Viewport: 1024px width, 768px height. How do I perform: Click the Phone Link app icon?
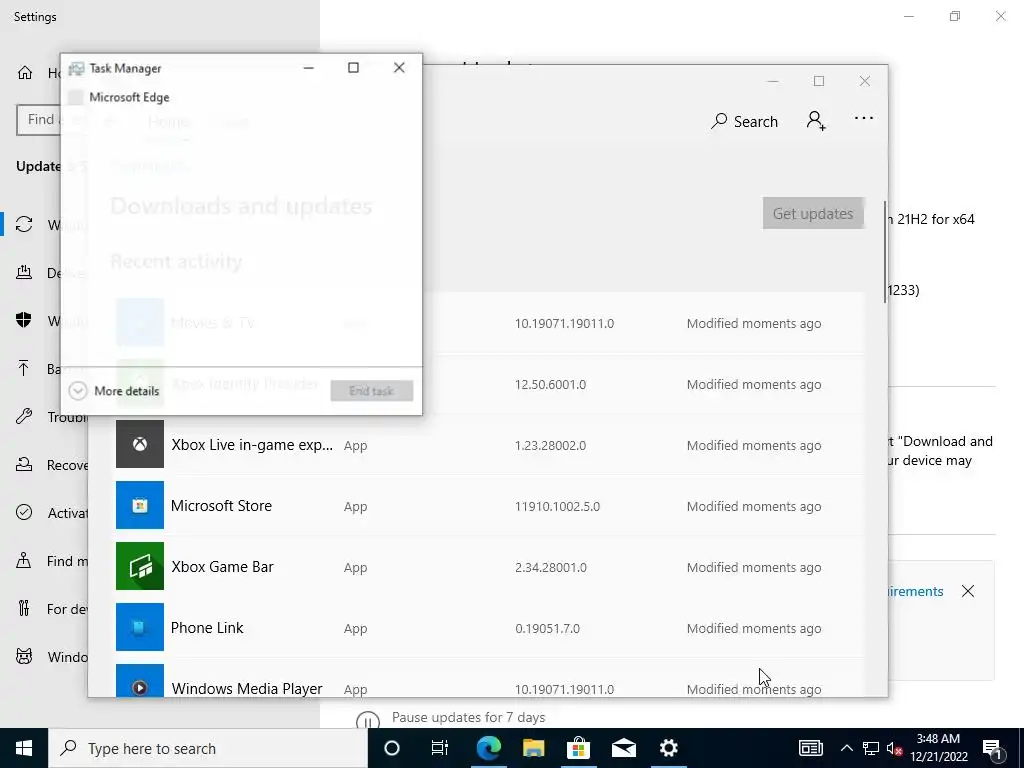coord(140,627)
